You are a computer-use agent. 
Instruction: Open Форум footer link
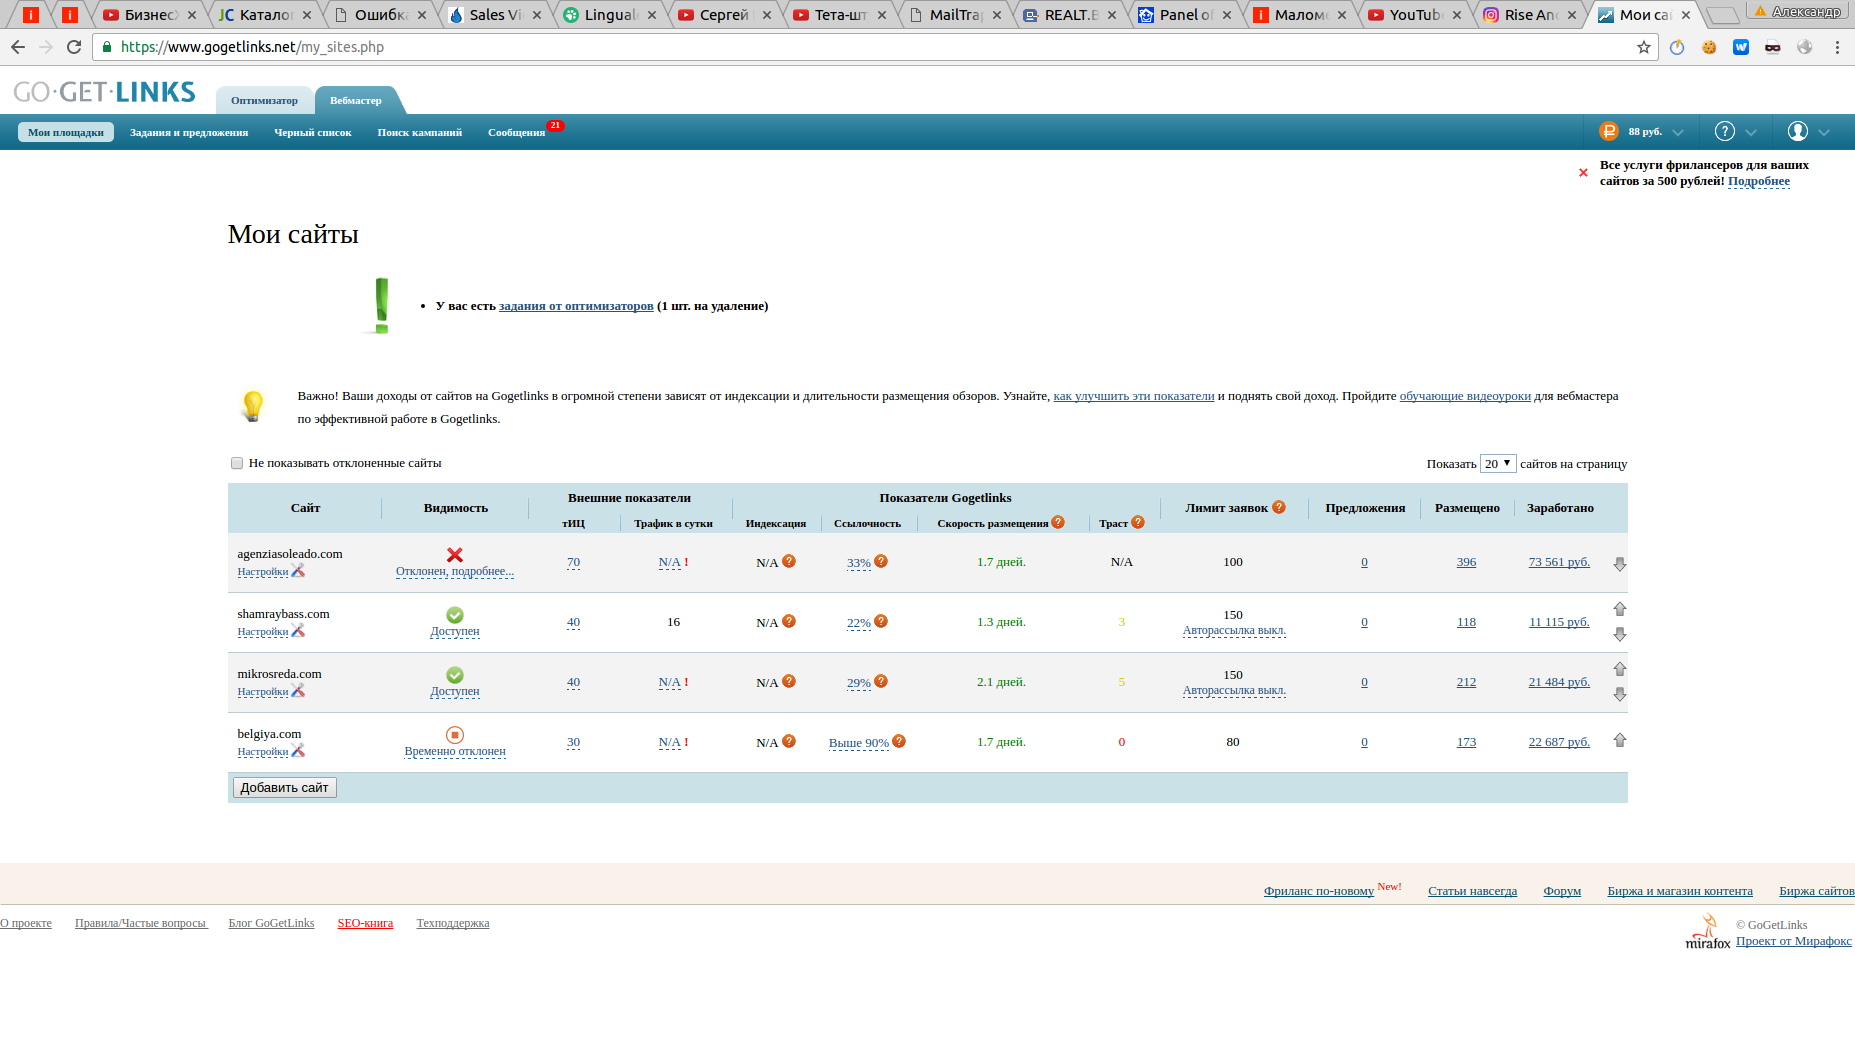pos(1562,891)
